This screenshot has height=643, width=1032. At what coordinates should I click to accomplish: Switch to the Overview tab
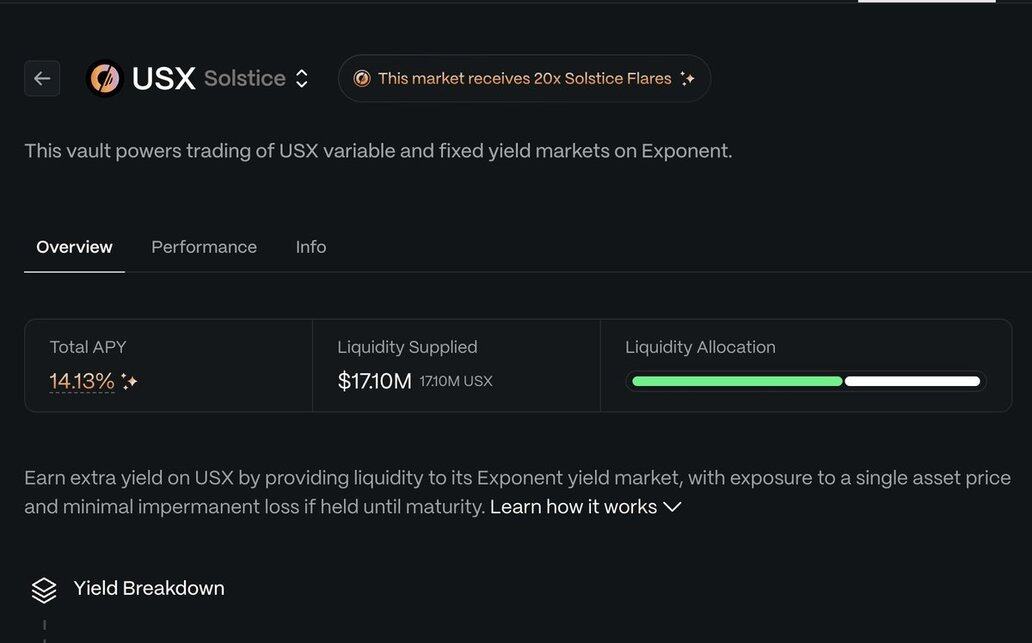[74, 247]
